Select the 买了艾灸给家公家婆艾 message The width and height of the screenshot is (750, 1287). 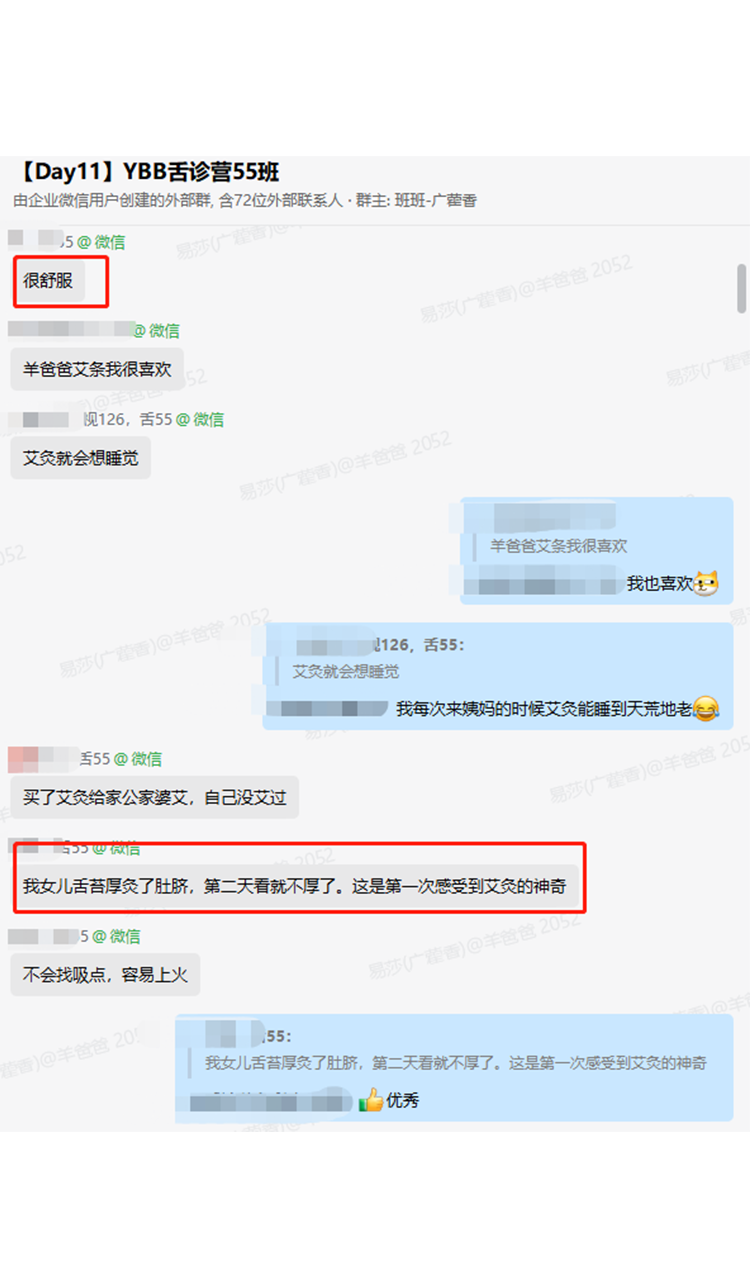(155, 798)
